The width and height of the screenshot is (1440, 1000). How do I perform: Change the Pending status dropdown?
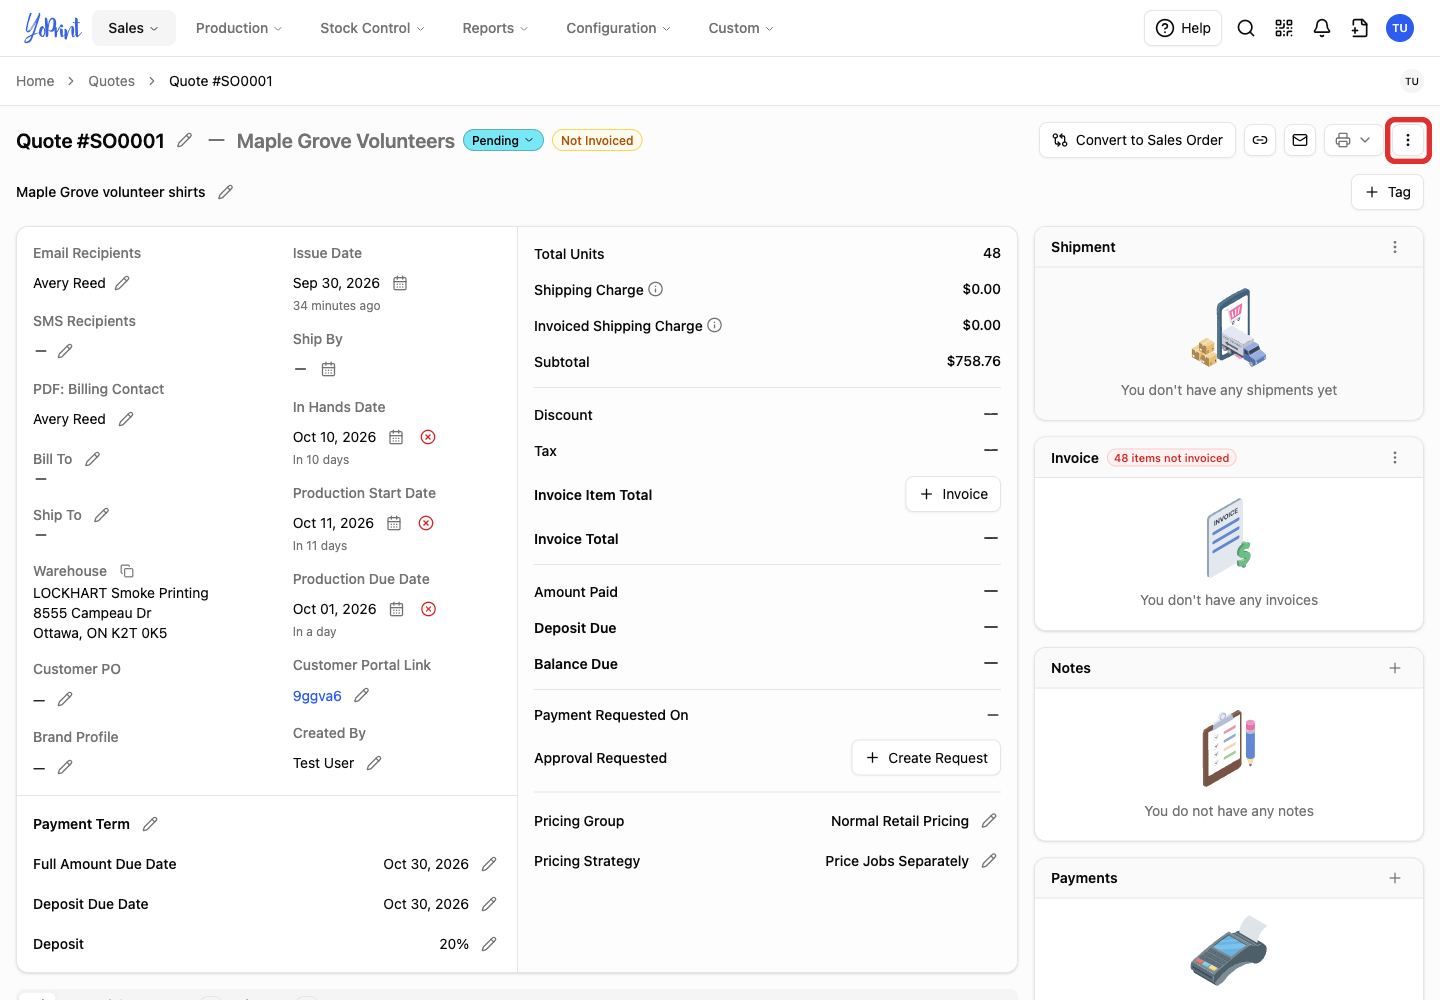point(503,141)
